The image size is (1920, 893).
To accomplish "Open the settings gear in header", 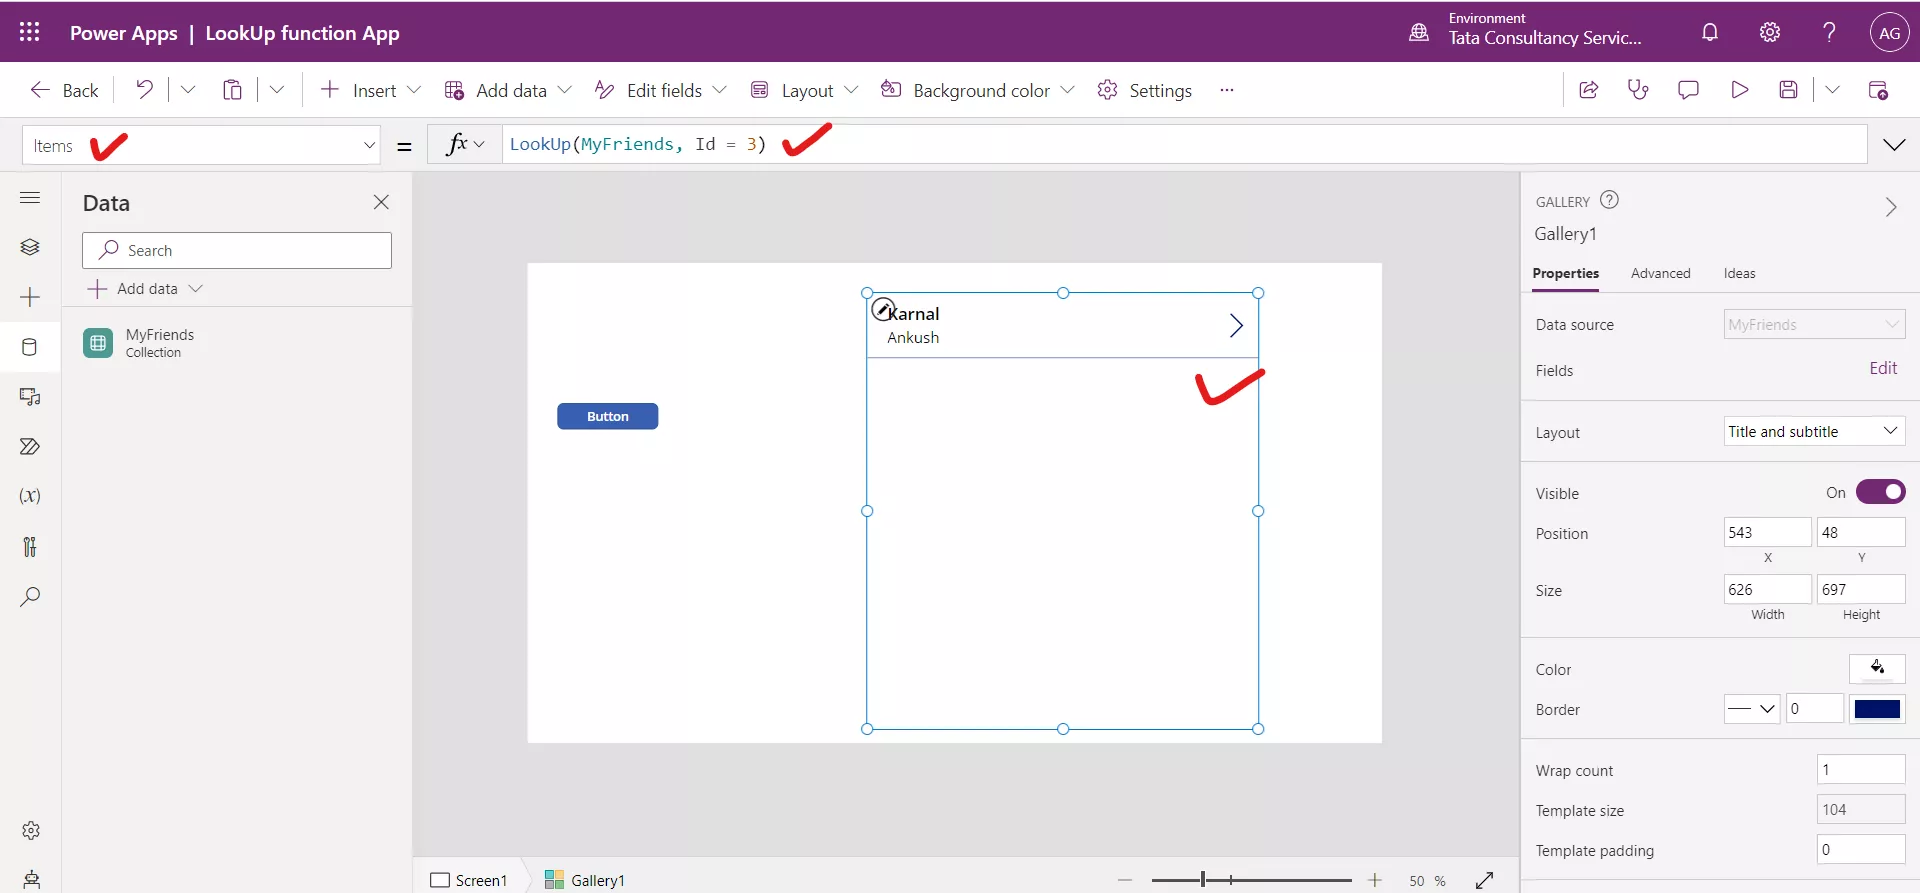I will (x=1770, y=32).
